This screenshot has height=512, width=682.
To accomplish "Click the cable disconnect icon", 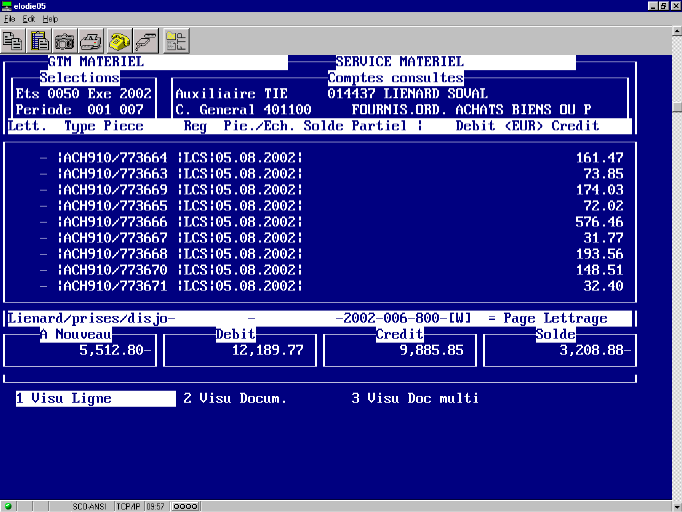I will pos(146,41).
